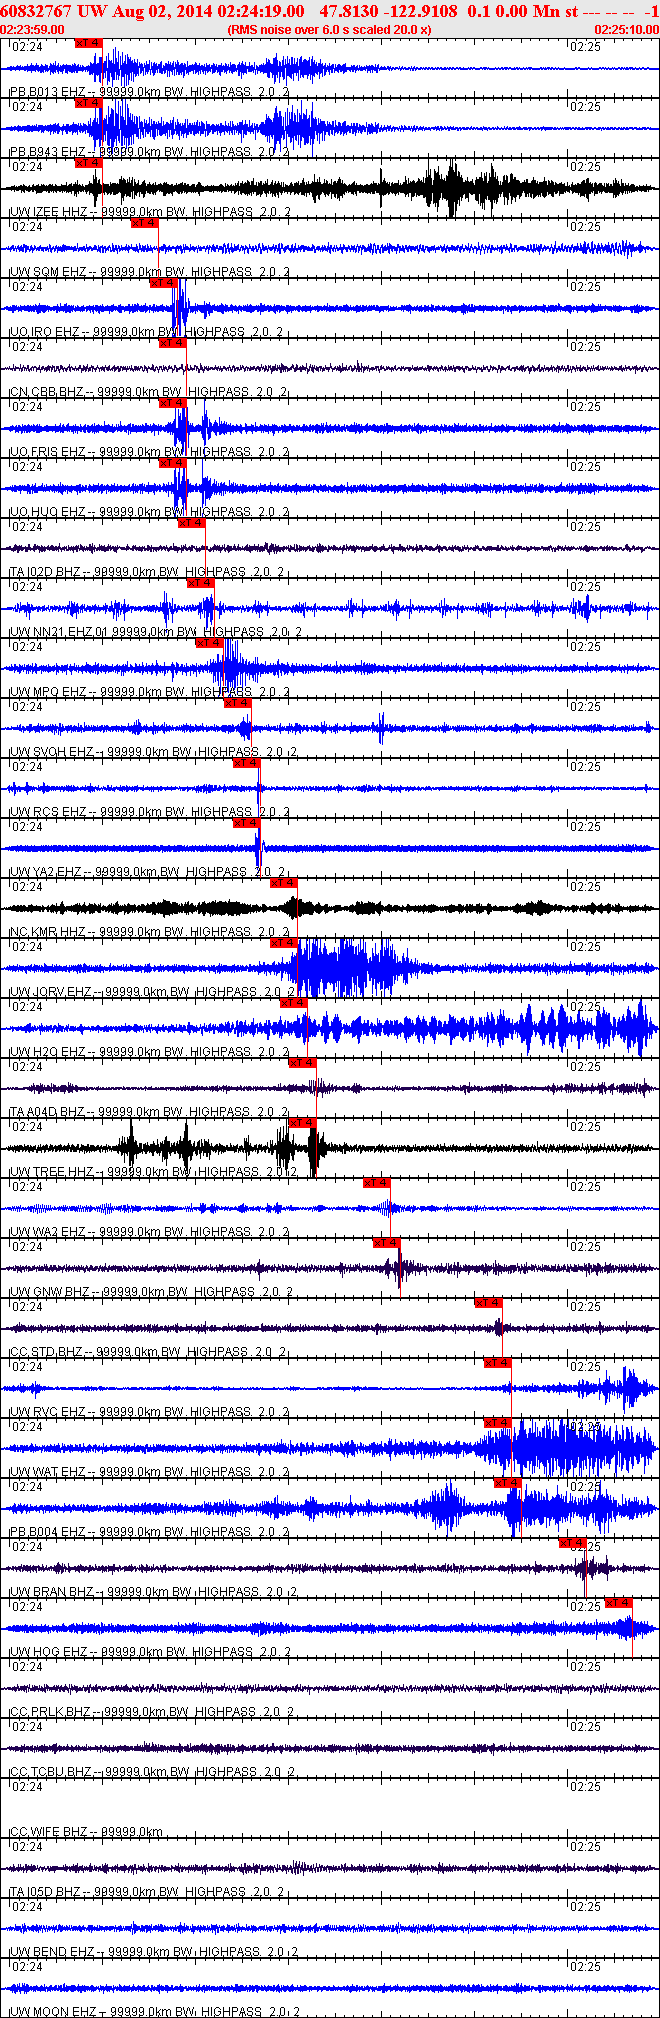Select the 'UW MOON EHZ' station label
This screenshot has width=660, height=2018.
tap(53, 2011)
